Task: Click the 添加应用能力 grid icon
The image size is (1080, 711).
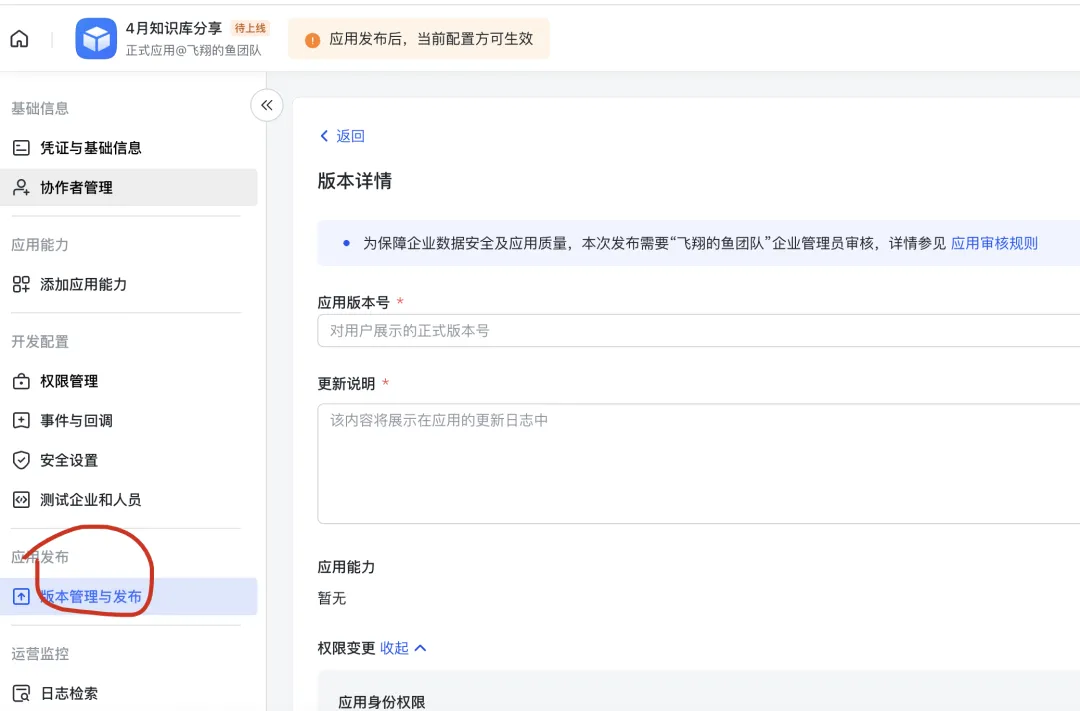Action: pyautogui.click(x=21, y=284)
